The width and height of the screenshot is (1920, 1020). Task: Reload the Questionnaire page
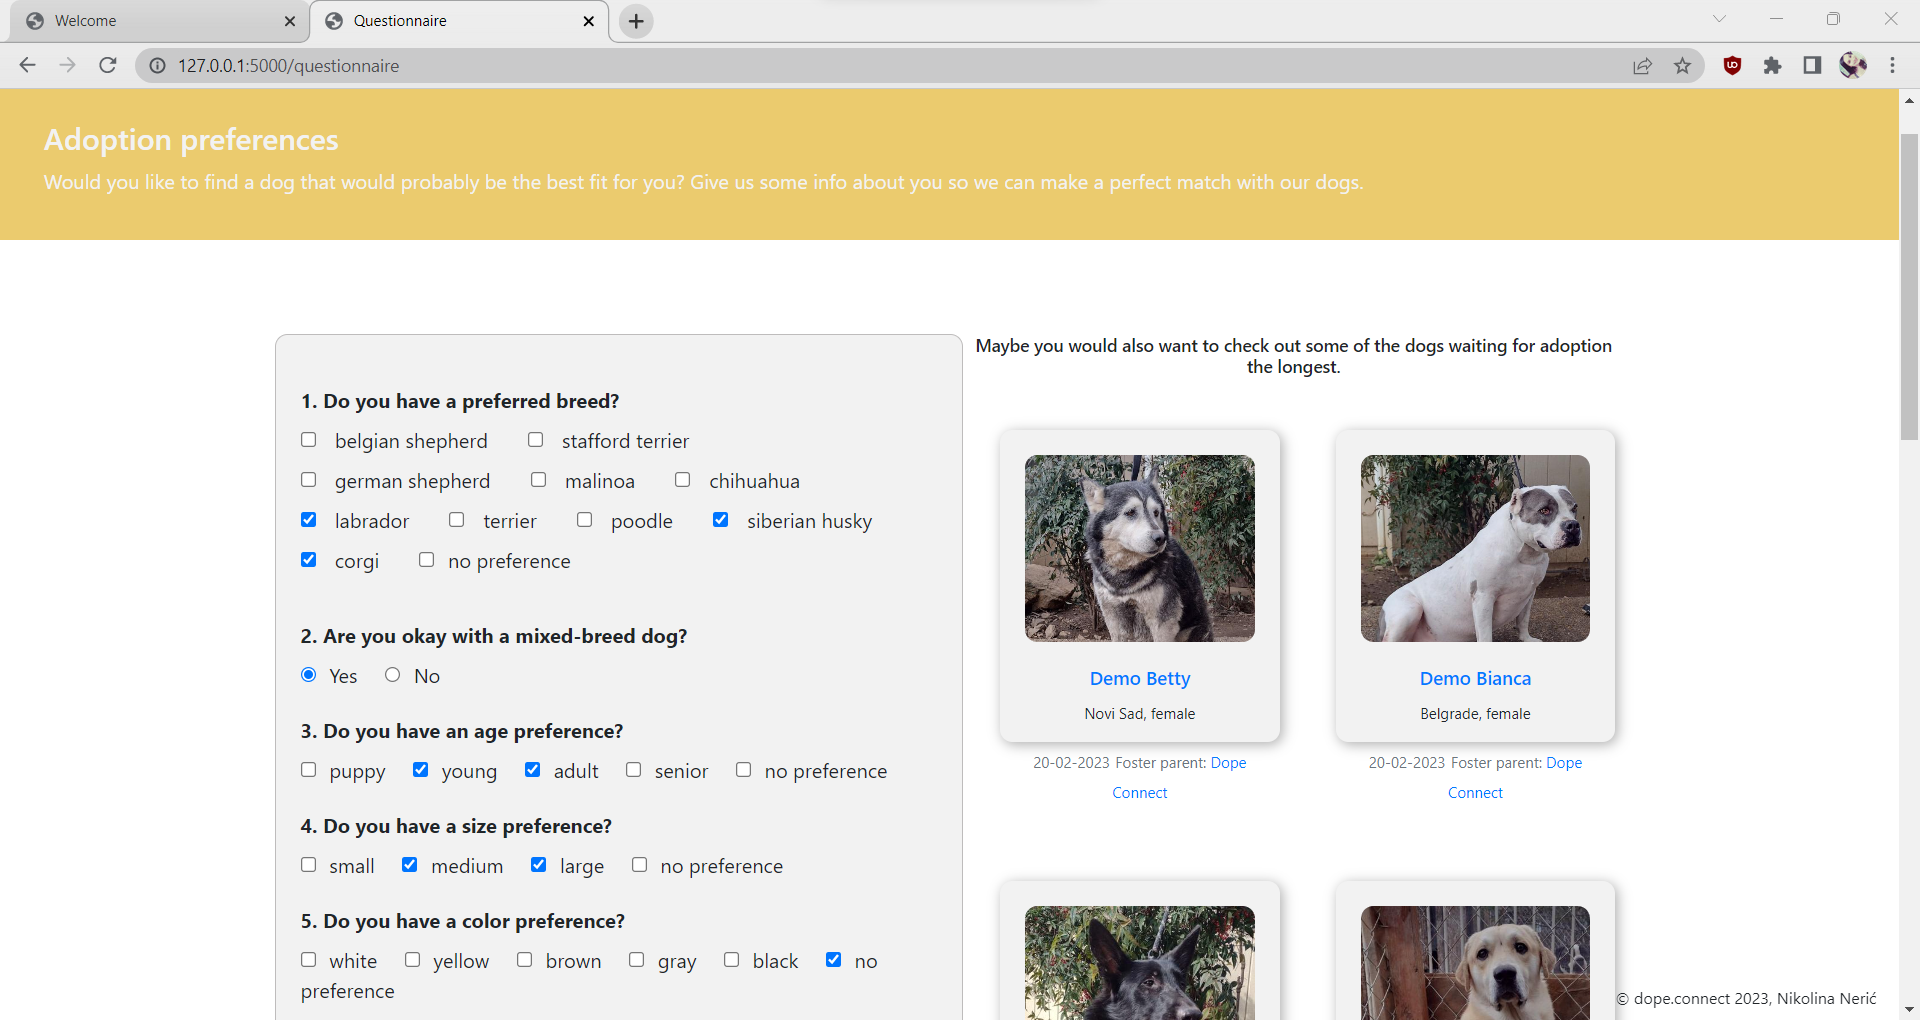pyautogui.click(x=107, y=65)
